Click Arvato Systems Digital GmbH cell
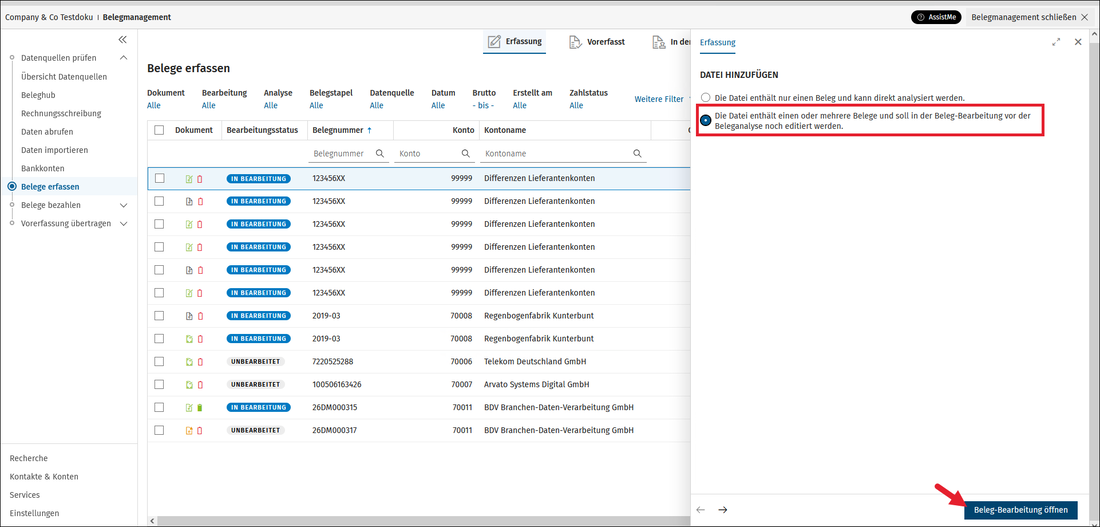 click(x=537, y=385)
